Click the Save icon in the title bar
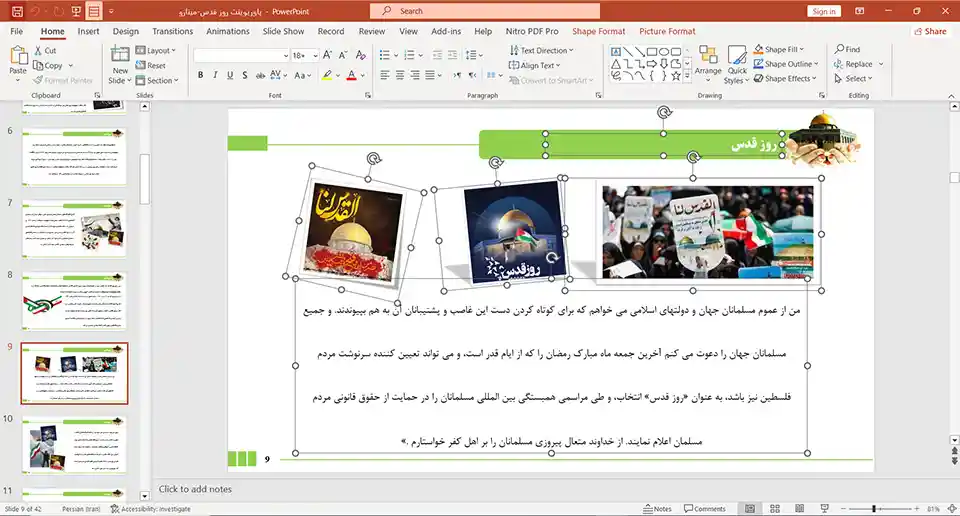Image resolution: width=960 pixels, height=516 pixels. coord(17,11)
